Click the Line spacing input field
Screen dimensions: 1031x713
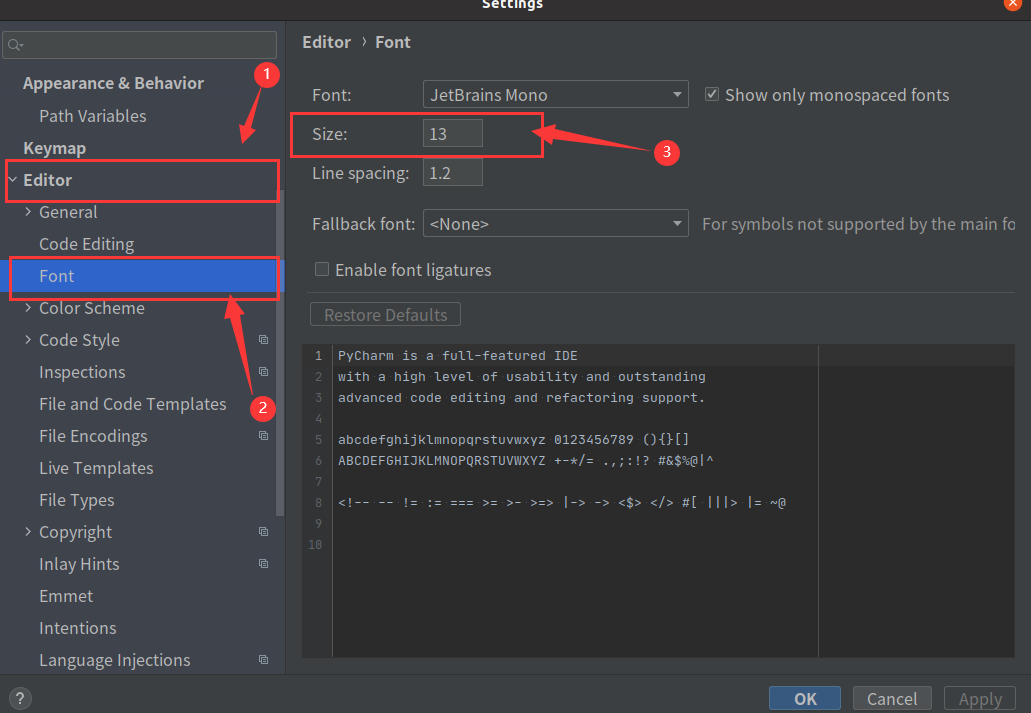(452, 173)
